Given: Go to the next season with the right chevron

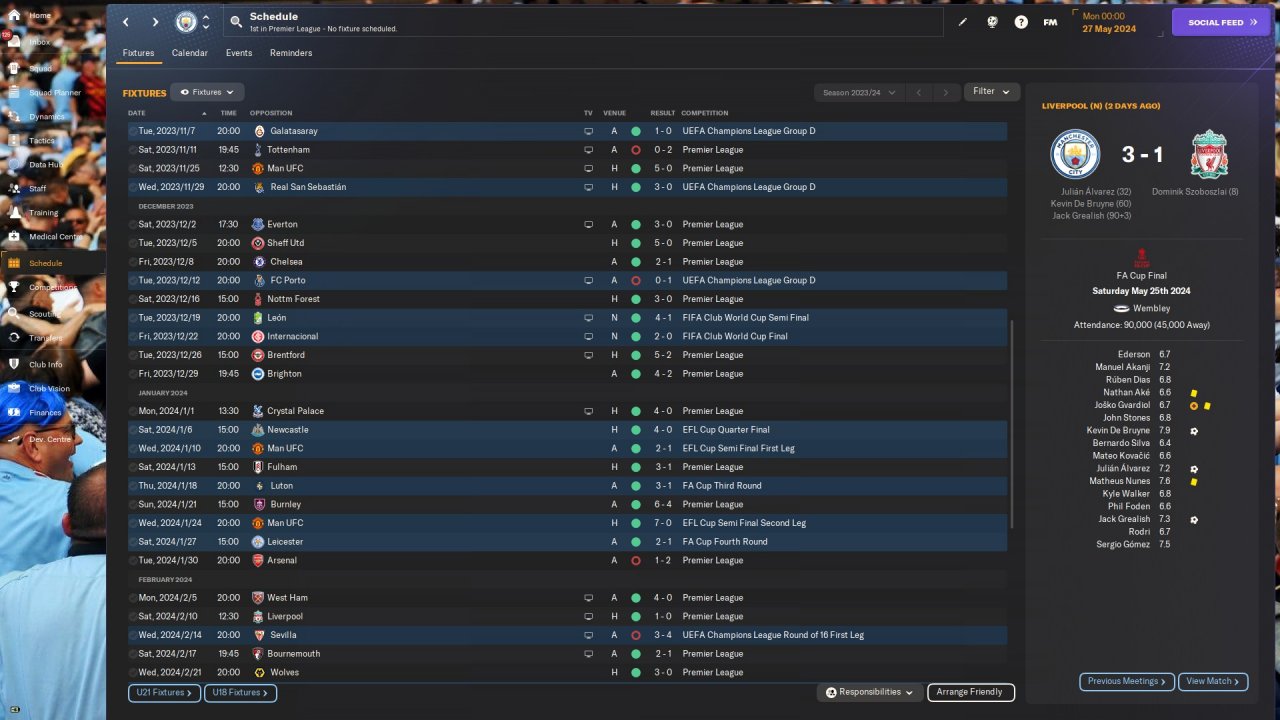Looking at the screenshot, I should click(946, 92).
